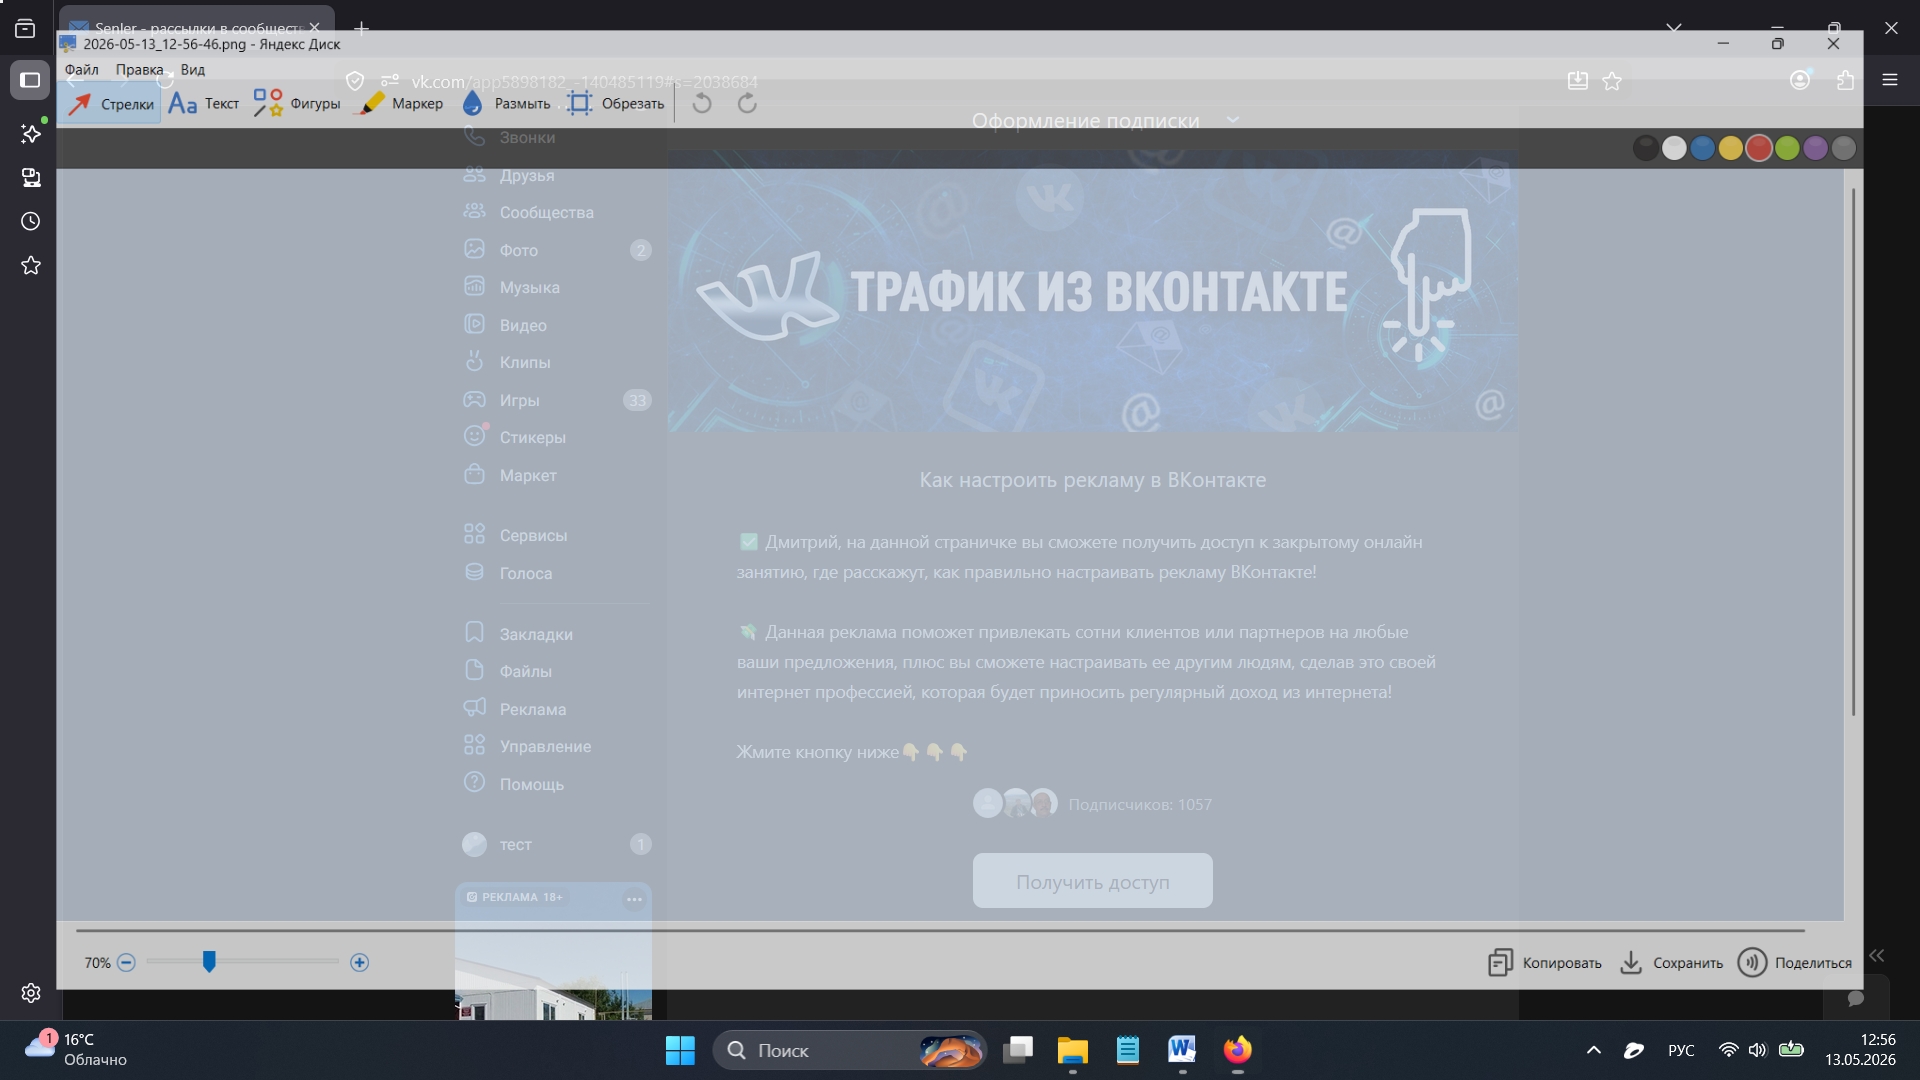Screen dimensions: 1920x1080
Task: Open History from the browser sidebar
Action: (31, 221)
